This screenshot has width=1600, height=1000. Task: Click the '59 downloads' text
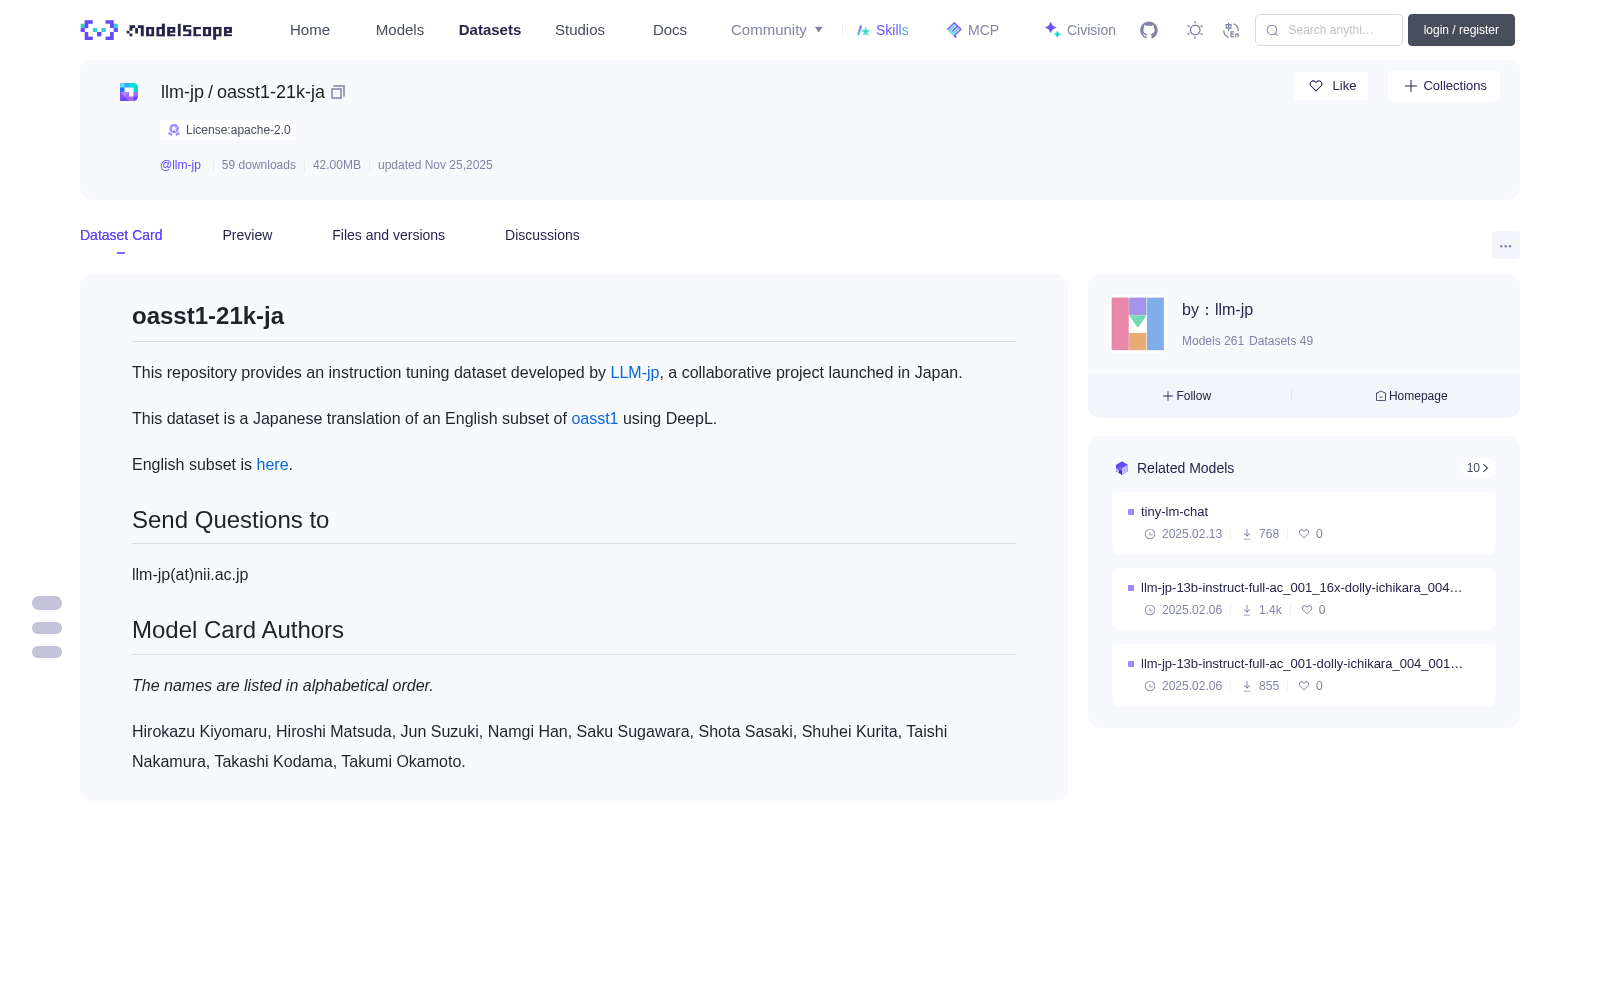(x=259, y=165)
